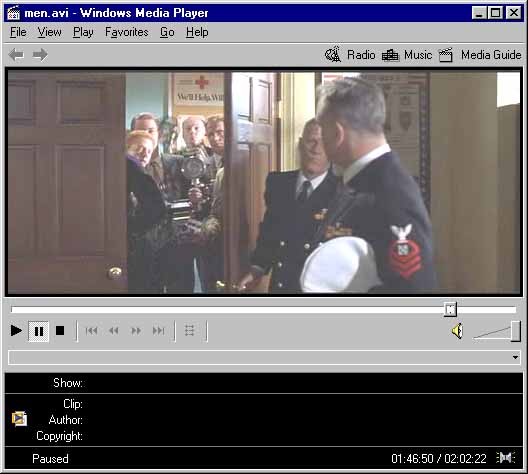Click the 01:46:50 / 02:02:22 time display
Image resolution: width=528 pixels, height=474 pixels.
tap(439, 459)
